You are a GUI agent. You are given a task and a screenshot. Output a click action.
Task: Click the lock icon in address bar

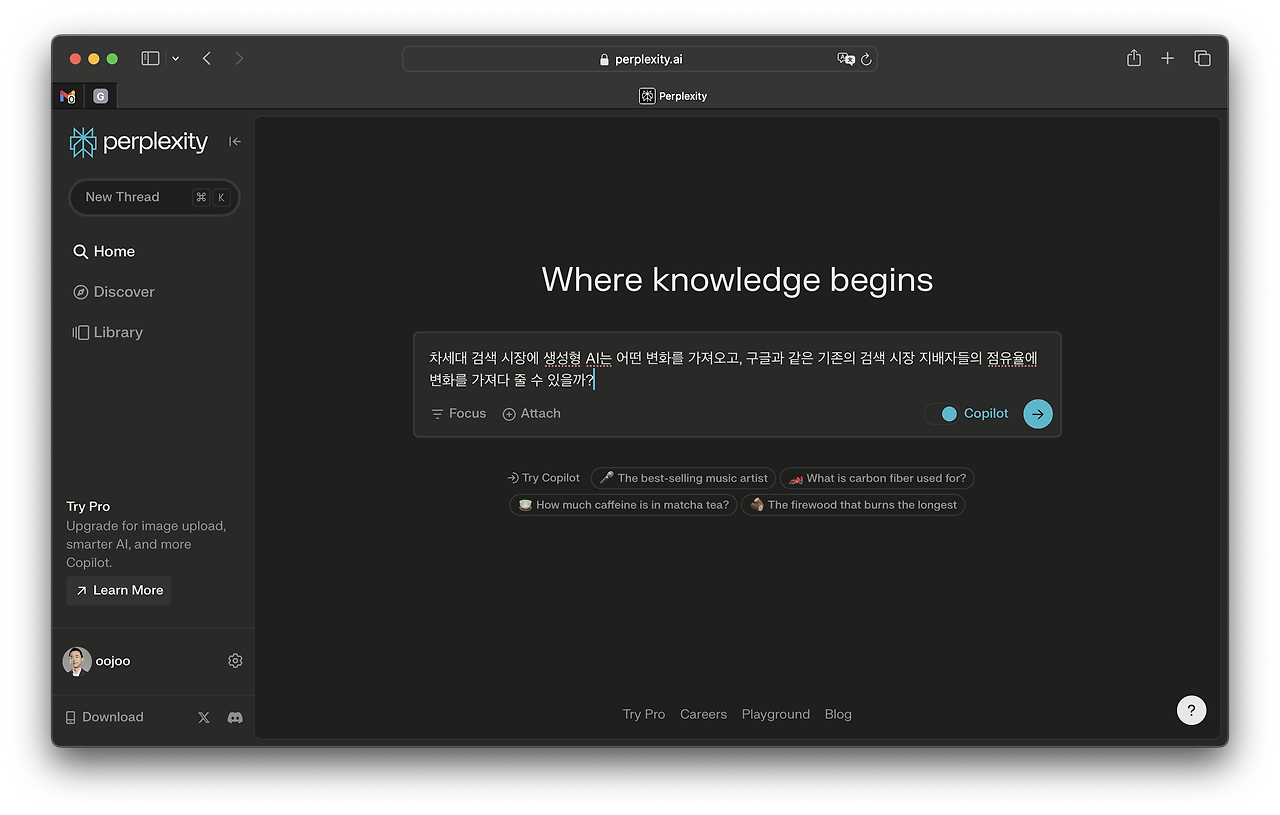point(604,59)
